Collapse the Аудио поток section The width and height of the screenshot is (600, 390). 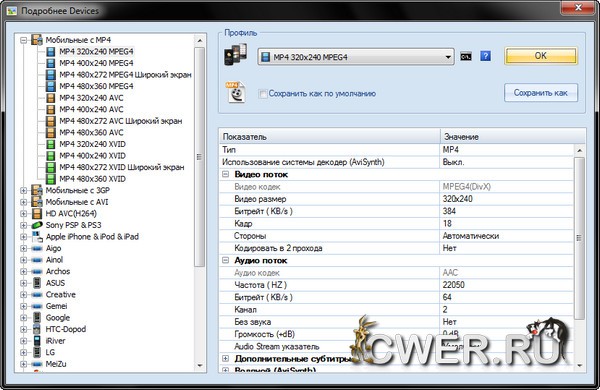click(x=225, y=260)
